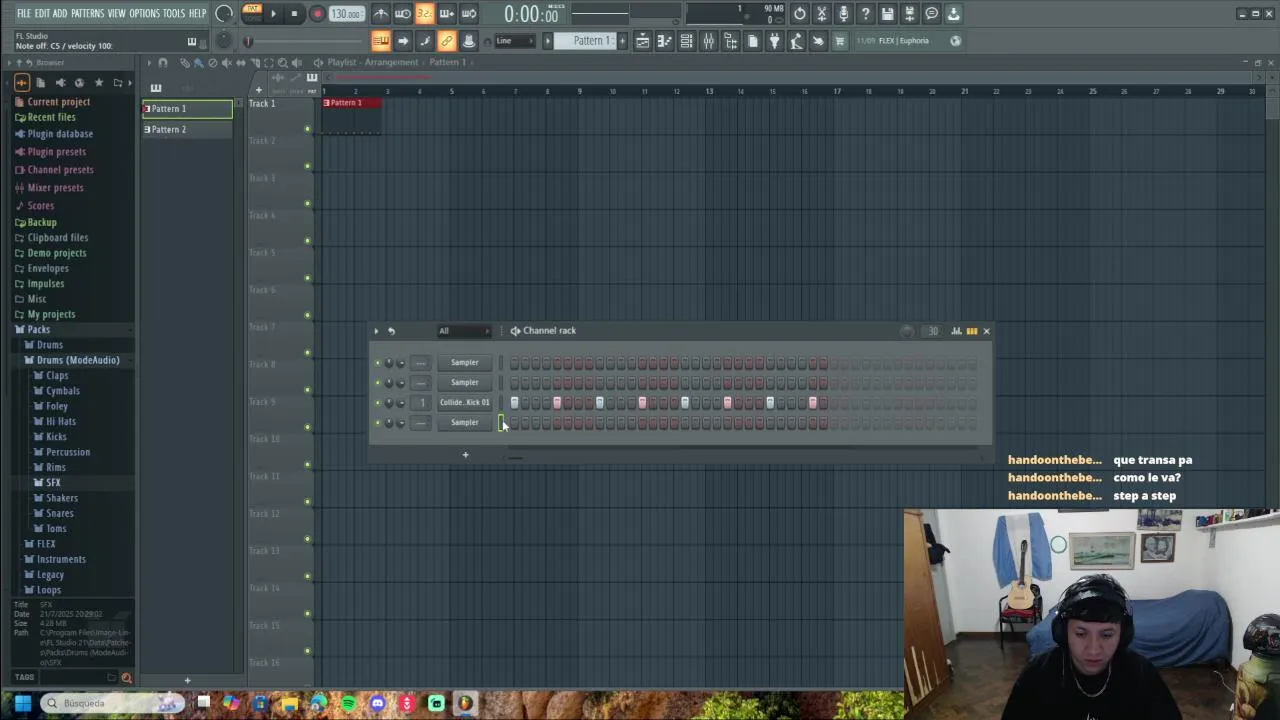This screenshot has width=1280, height=720.
Task: Open the help question mark icon
Action: point(866,14)
